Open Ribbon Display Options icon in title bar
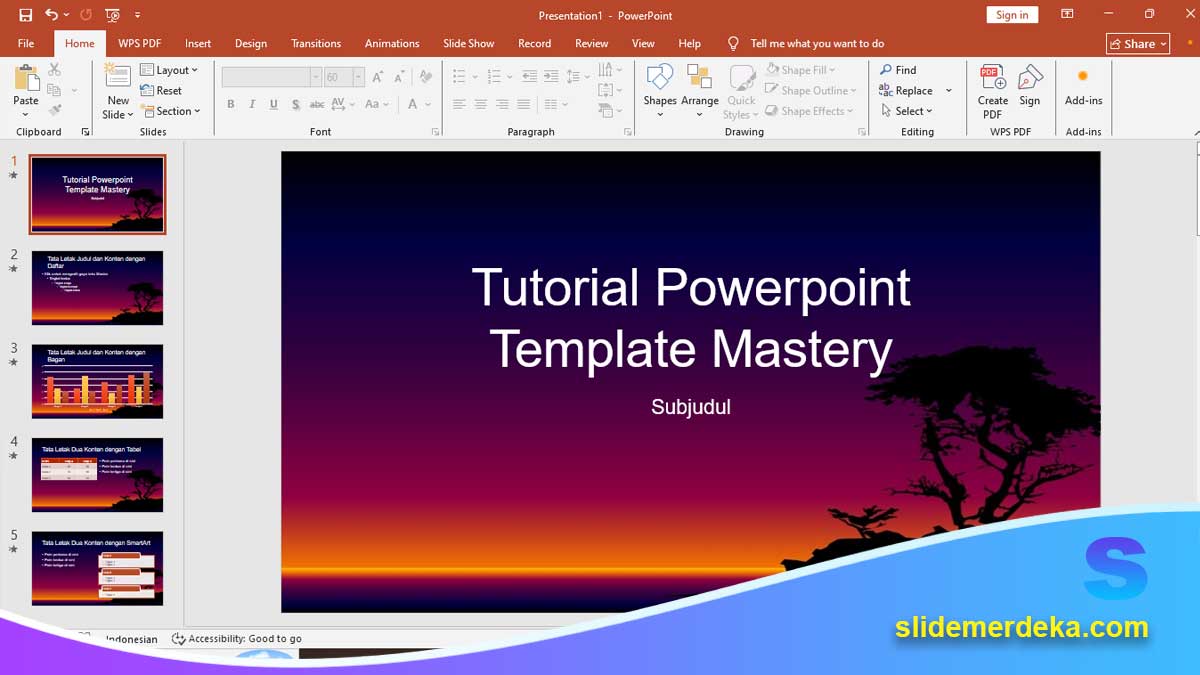 click(x=1068, y=15)
